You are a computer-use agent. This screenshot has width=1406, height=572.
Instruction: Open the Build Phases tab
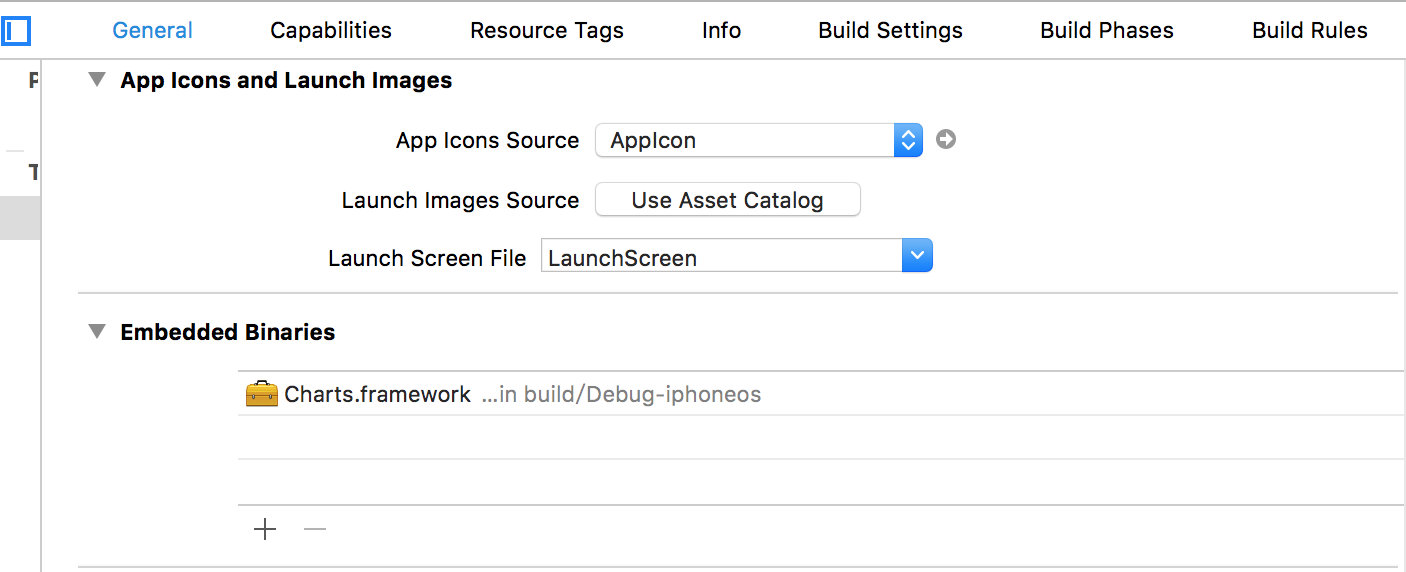1107,31
